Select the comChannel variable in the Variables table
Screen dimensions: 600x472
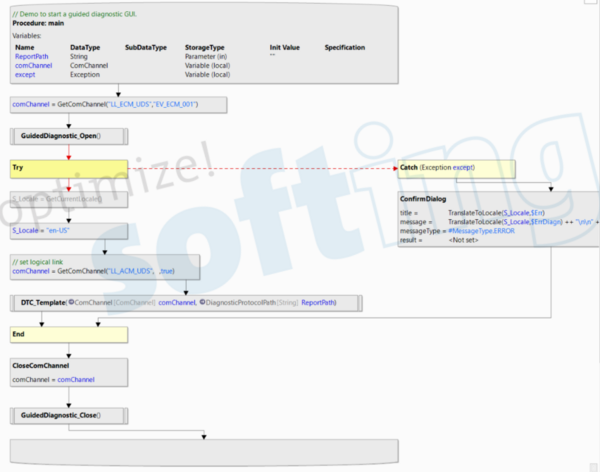click(34, 65)
